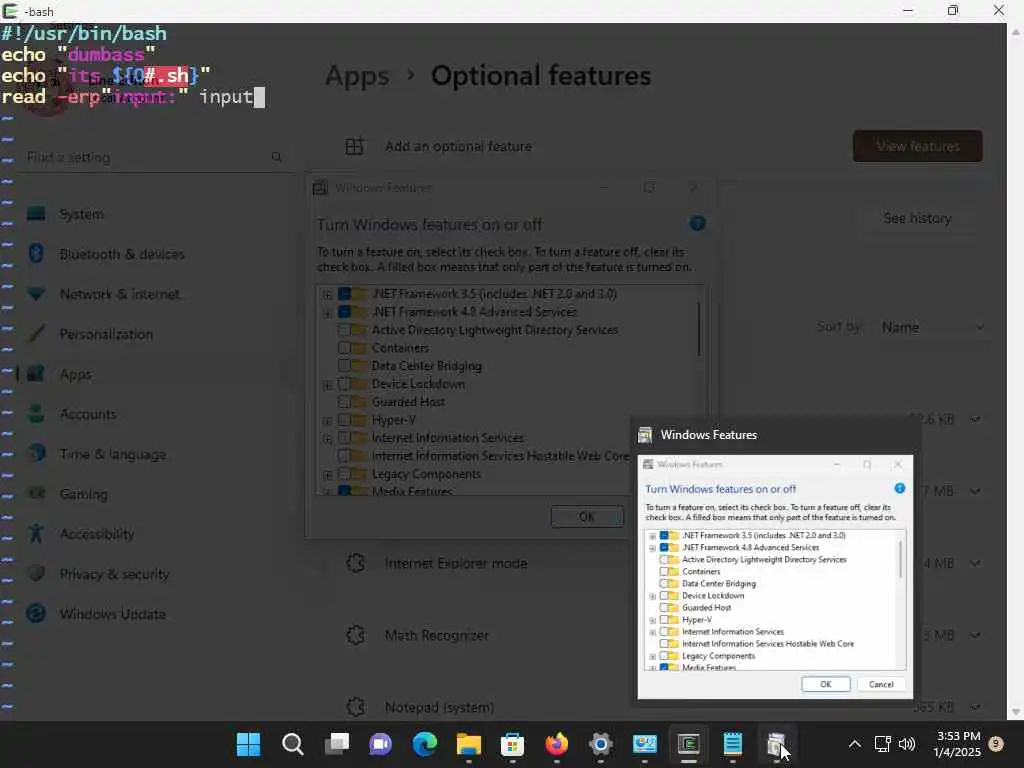This screenshot has height=768, width=1024.
Task: Open the Sort by Name dropdown
Action: click(931, 327)
